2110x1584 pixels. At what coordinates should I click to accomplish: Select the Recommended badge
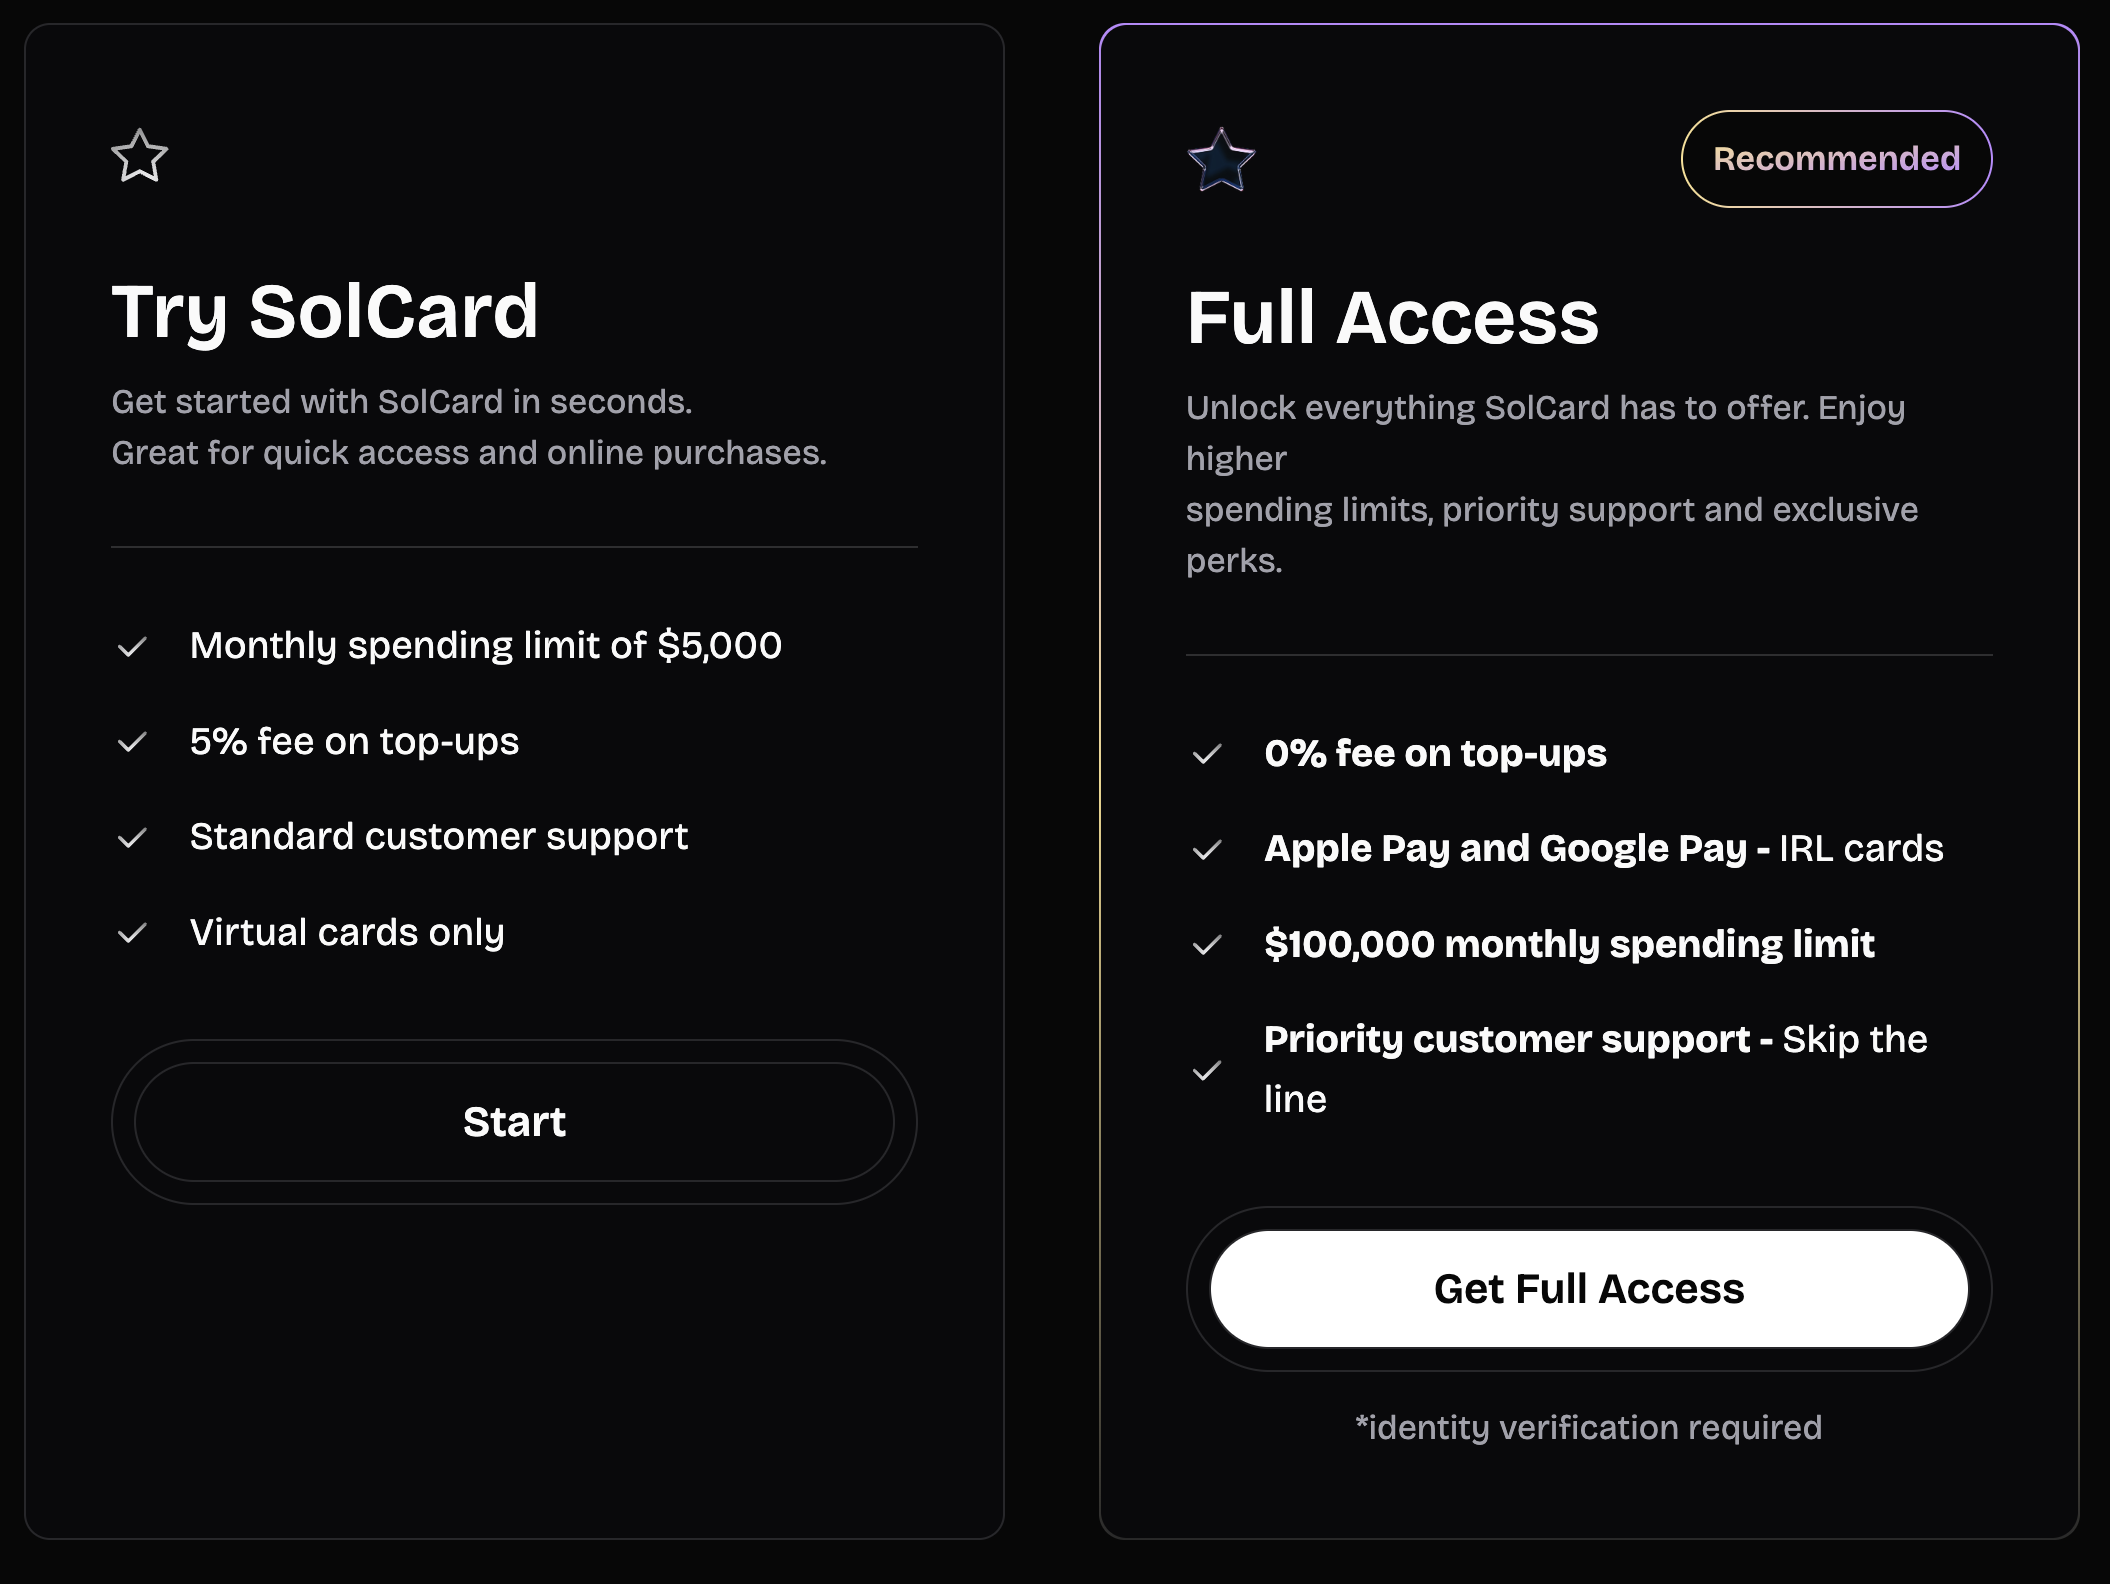point(1836,159)
